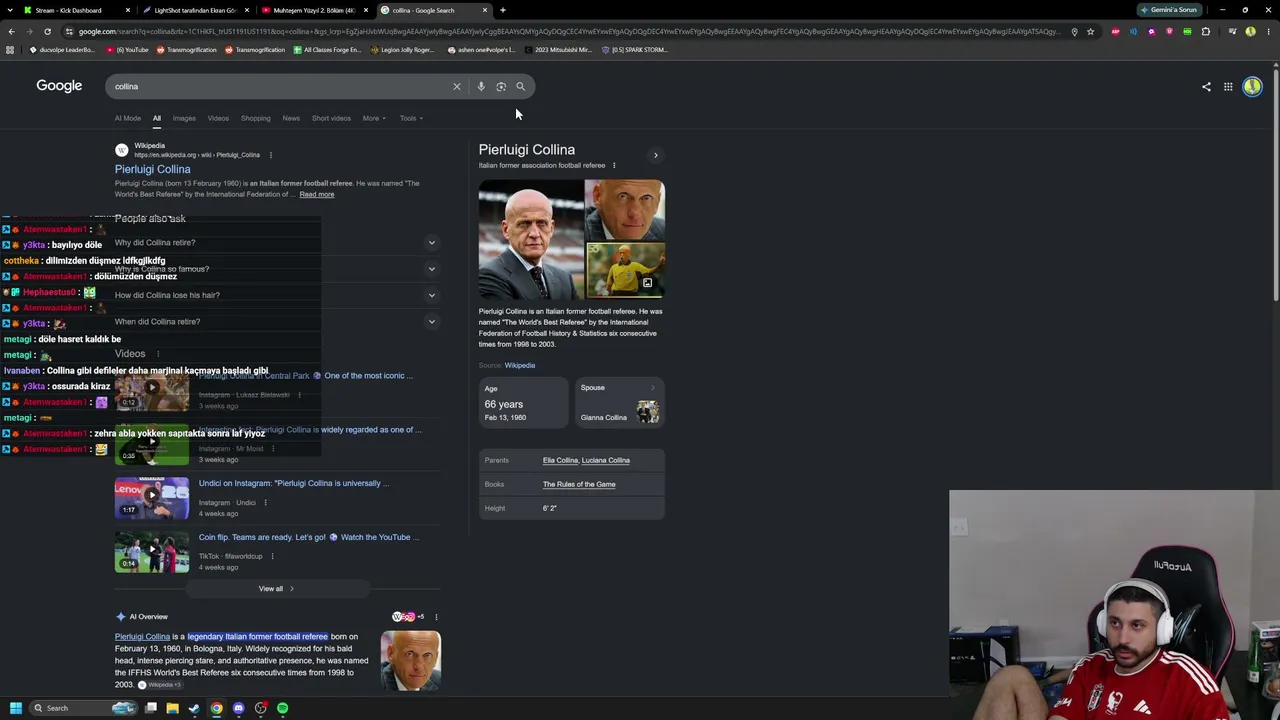The image size is (1280, 720).
Task: Expand the Pierluigi Collina knowledge panel arrow
Action: click(x=656, y=155)
